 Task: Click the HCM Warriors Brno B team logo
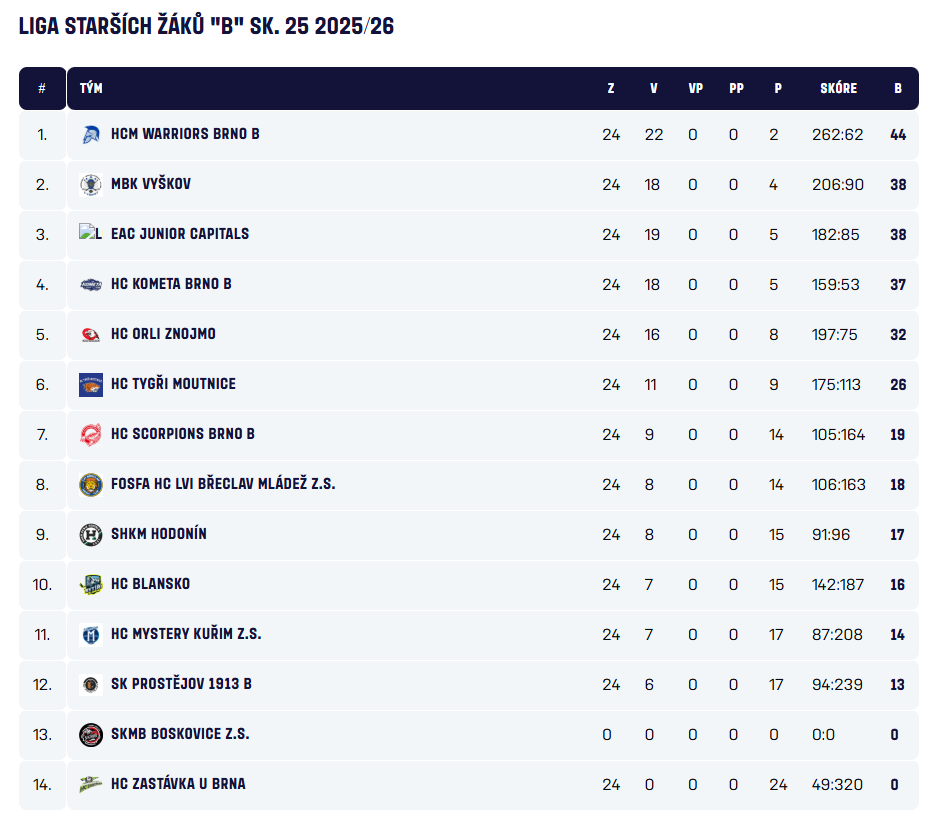pyautogui.click(x=91, y=134)
